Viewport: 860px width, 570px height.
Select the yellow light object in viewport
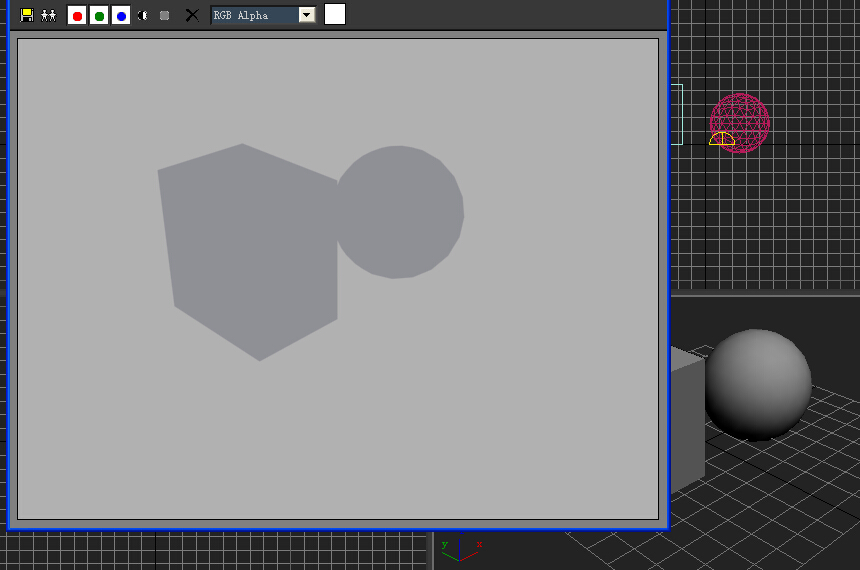[x=721, y=139]
